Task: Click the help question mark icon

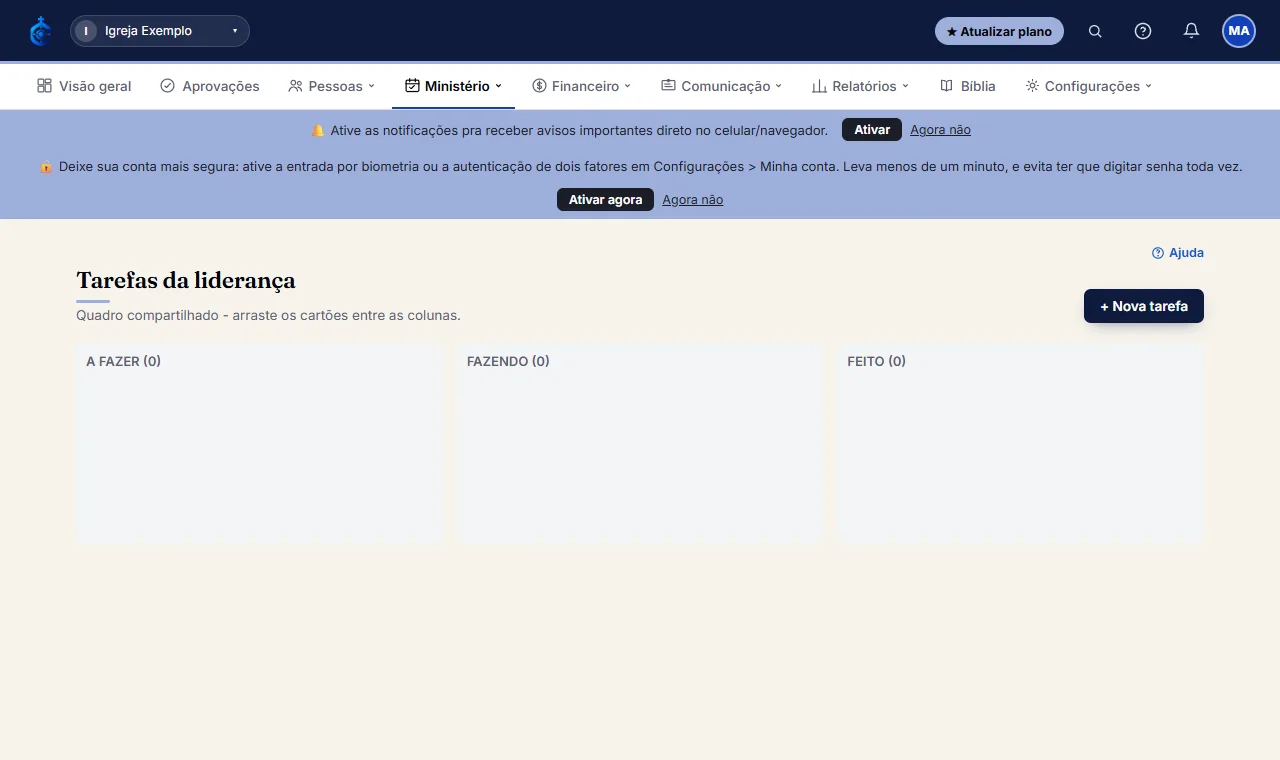Action: pos(1143,31)
